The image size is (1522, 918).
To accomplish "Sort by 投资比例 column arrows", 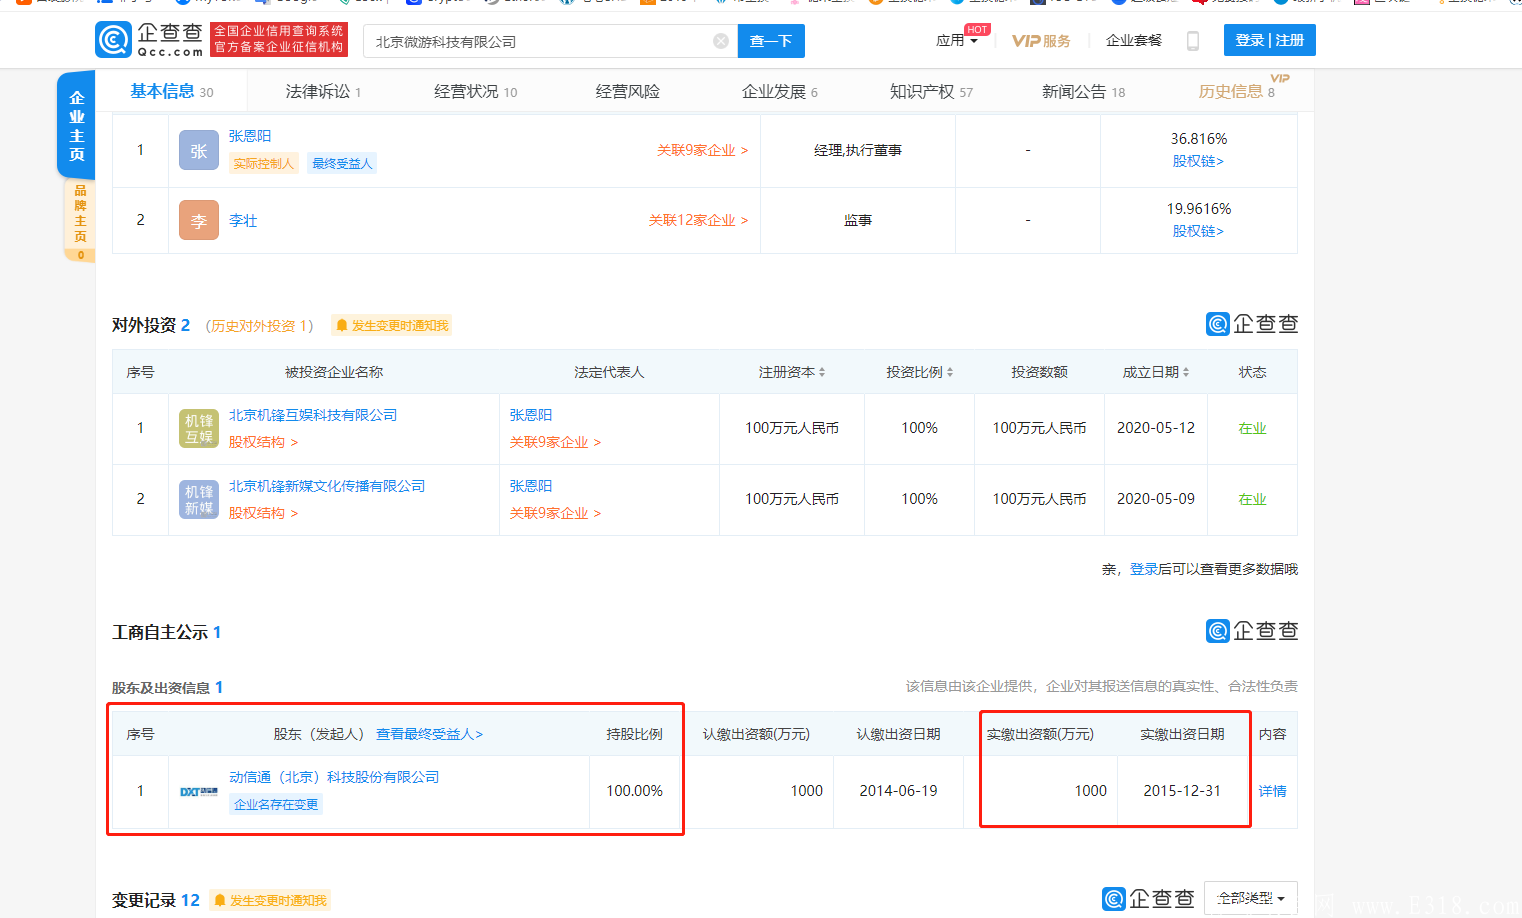I will [x=950, y=372].
